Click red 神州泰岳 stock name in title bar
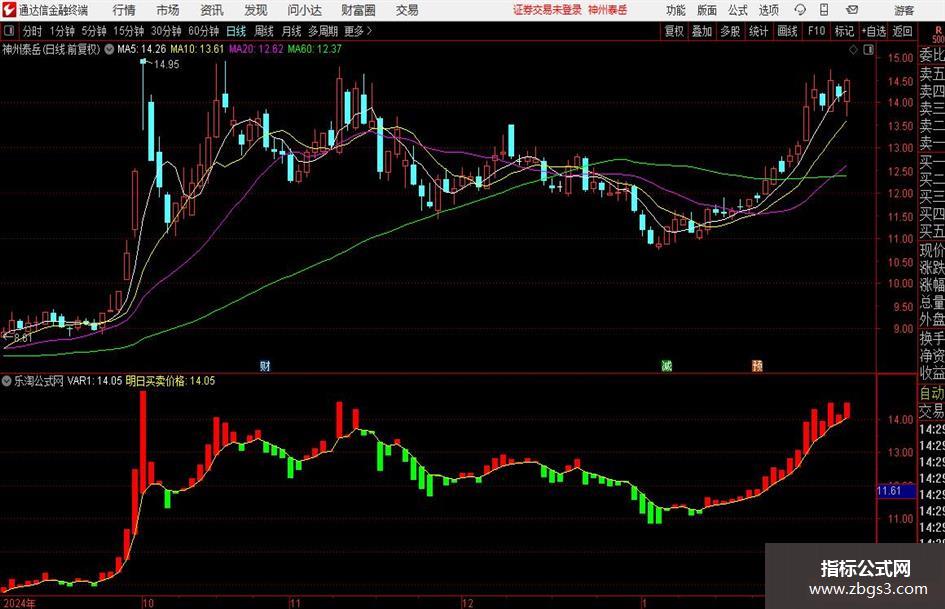 [x=608, y=10]
